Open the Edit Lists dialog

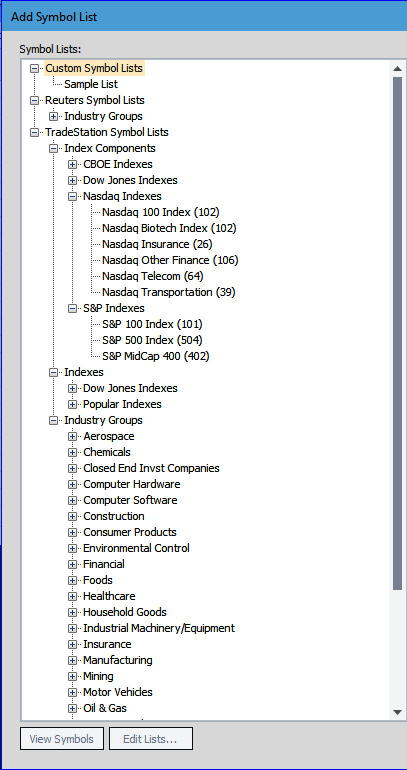click(x=151, y=739)
